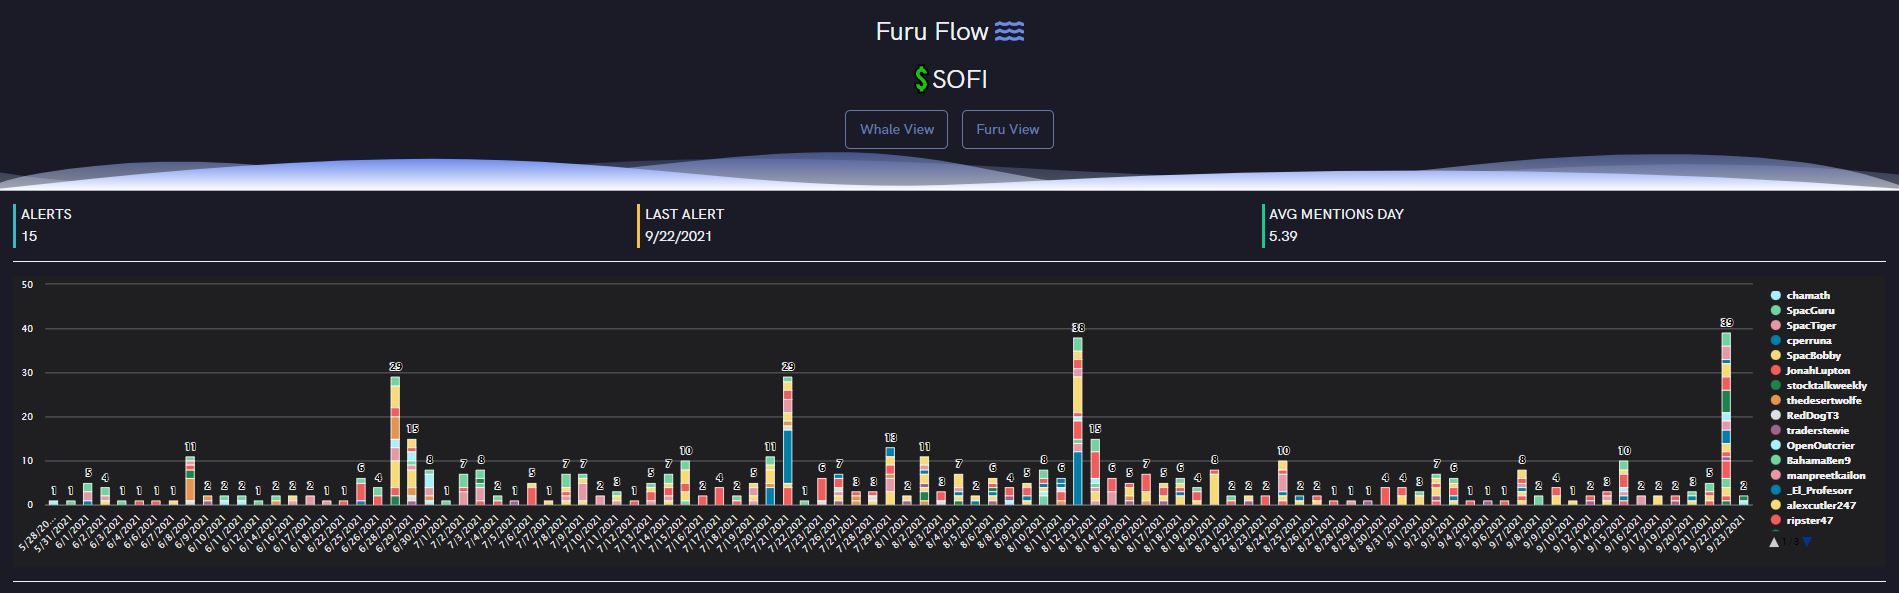1899x593 pixels.
Task: Toggle SpacGuru series in legend
Action: coord(1810,310)
